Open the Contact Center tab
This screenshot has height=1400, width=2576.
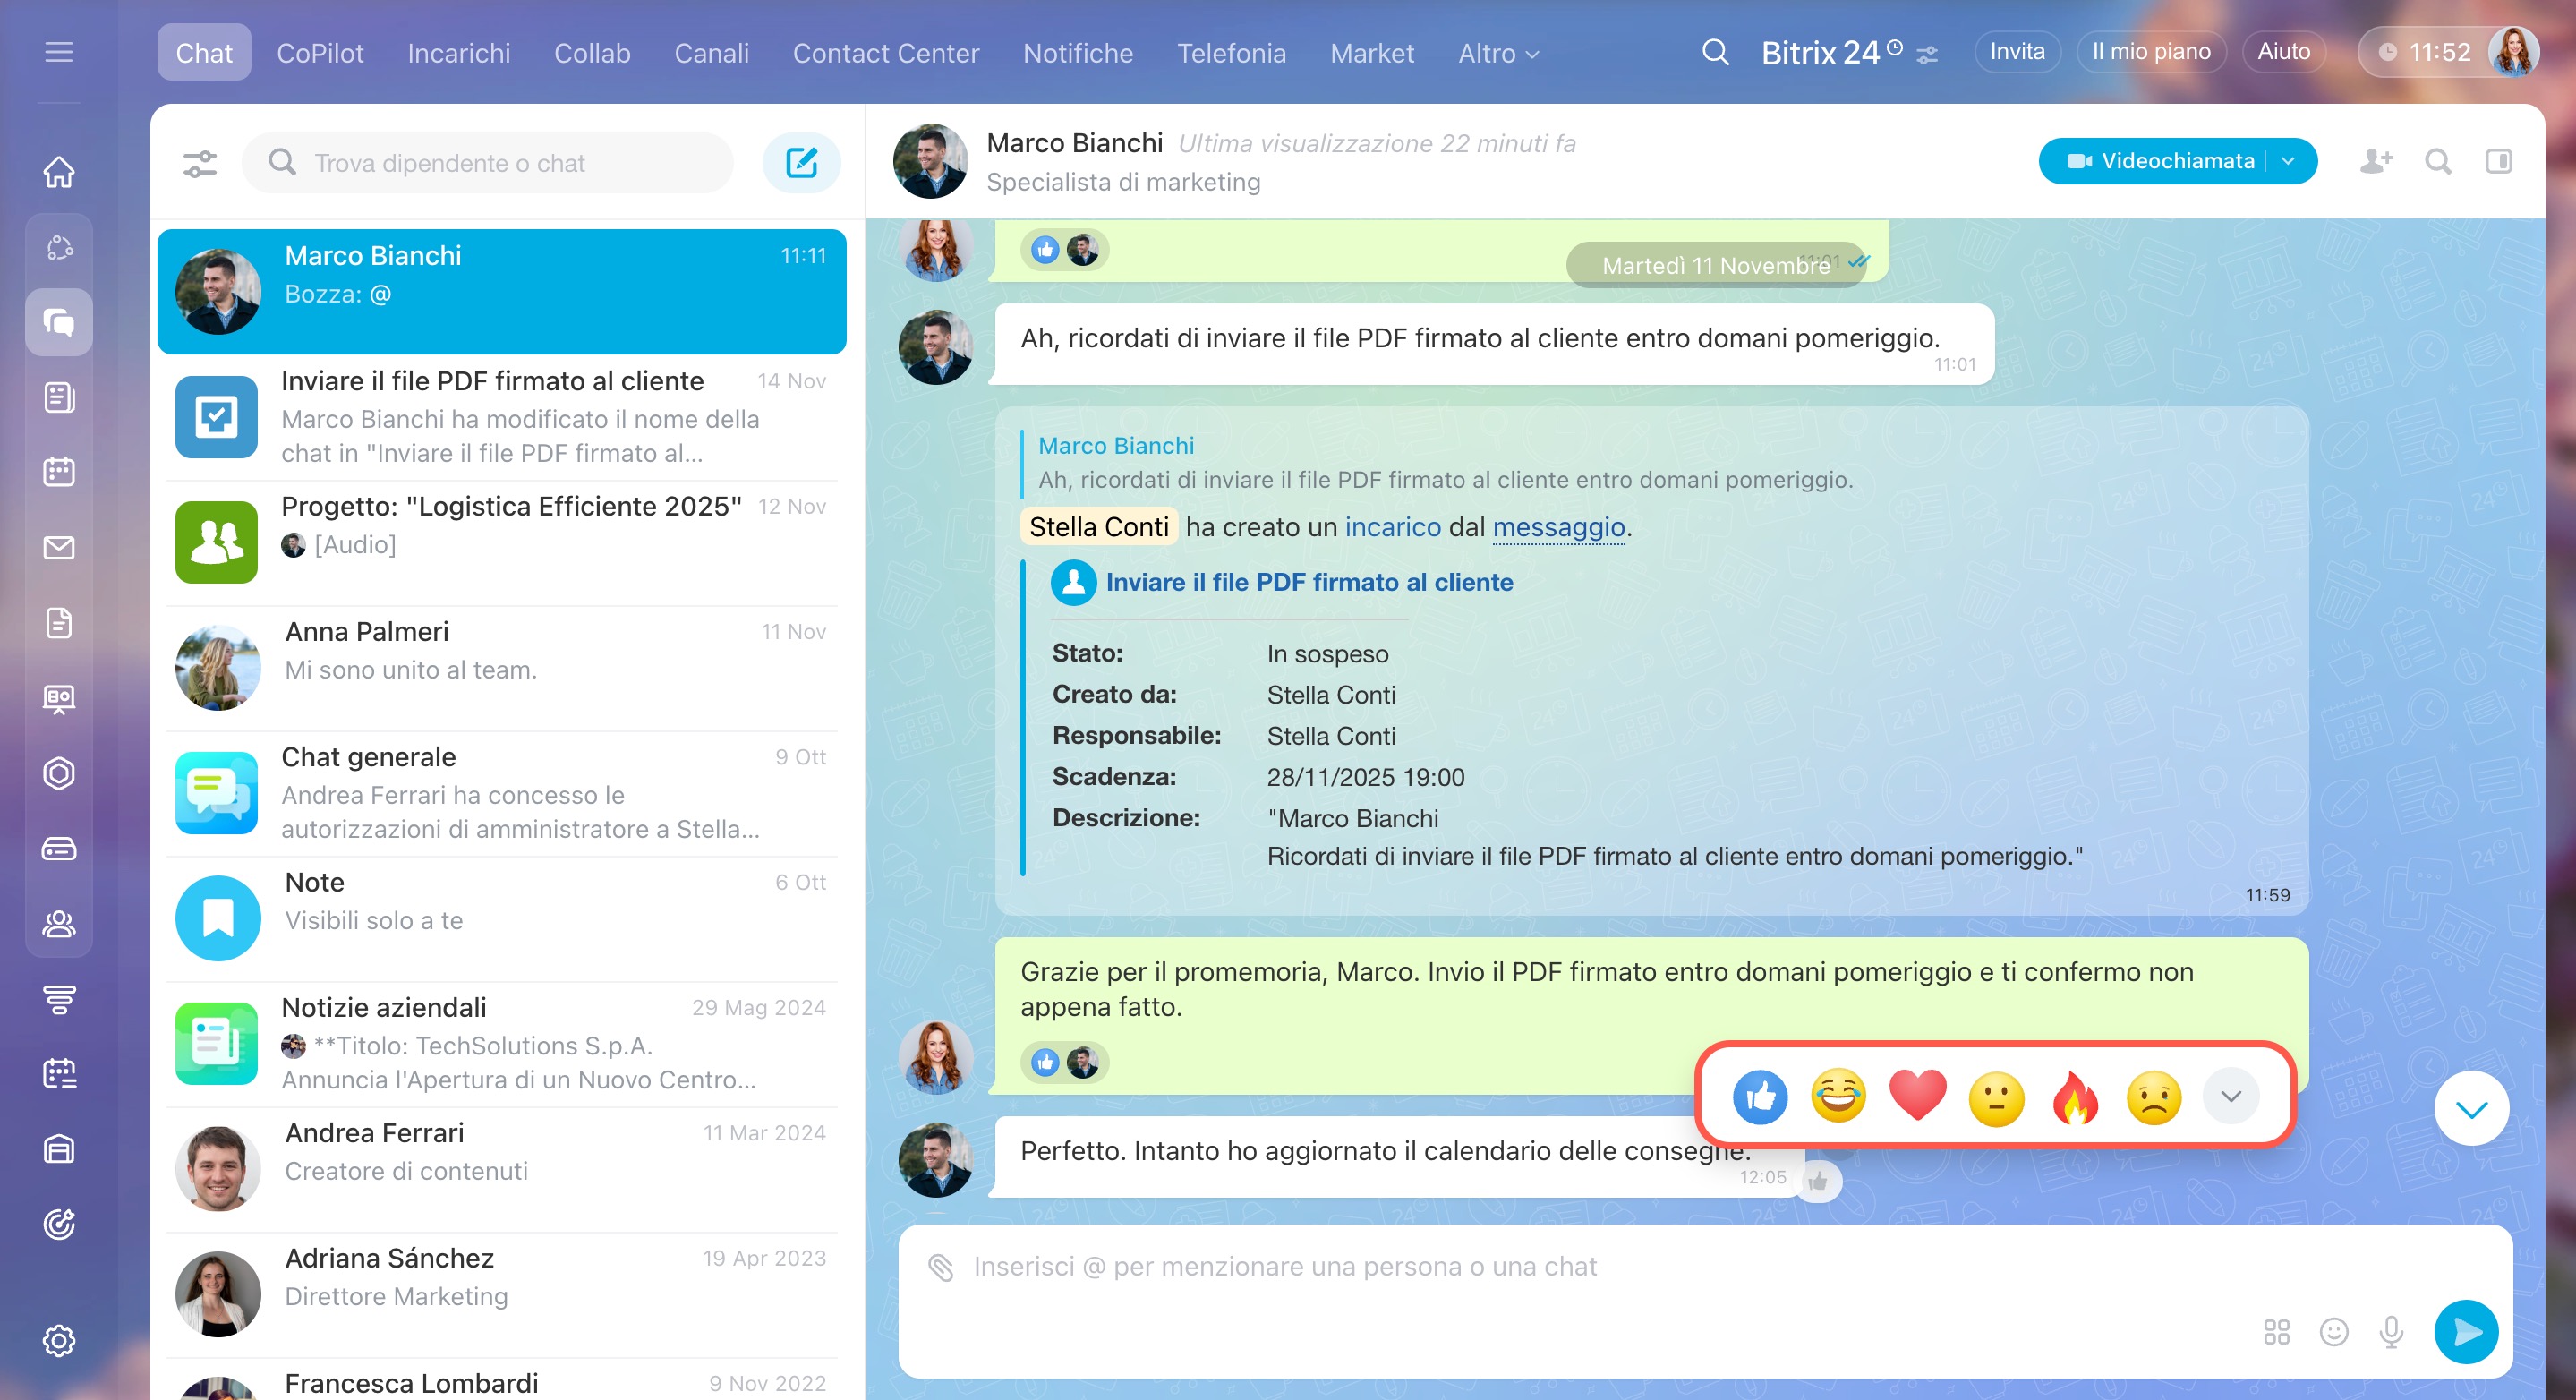pos(885,53)
